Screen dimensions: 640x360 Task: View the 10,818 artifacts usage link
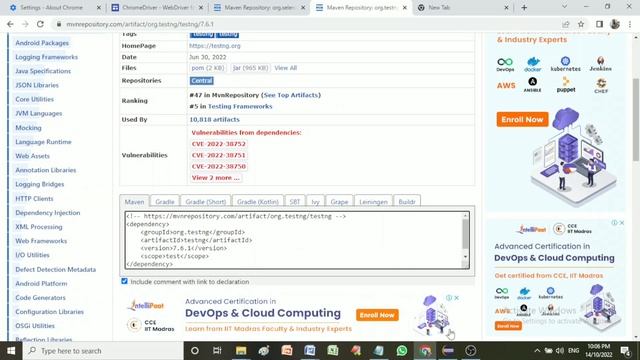(214, 120)
